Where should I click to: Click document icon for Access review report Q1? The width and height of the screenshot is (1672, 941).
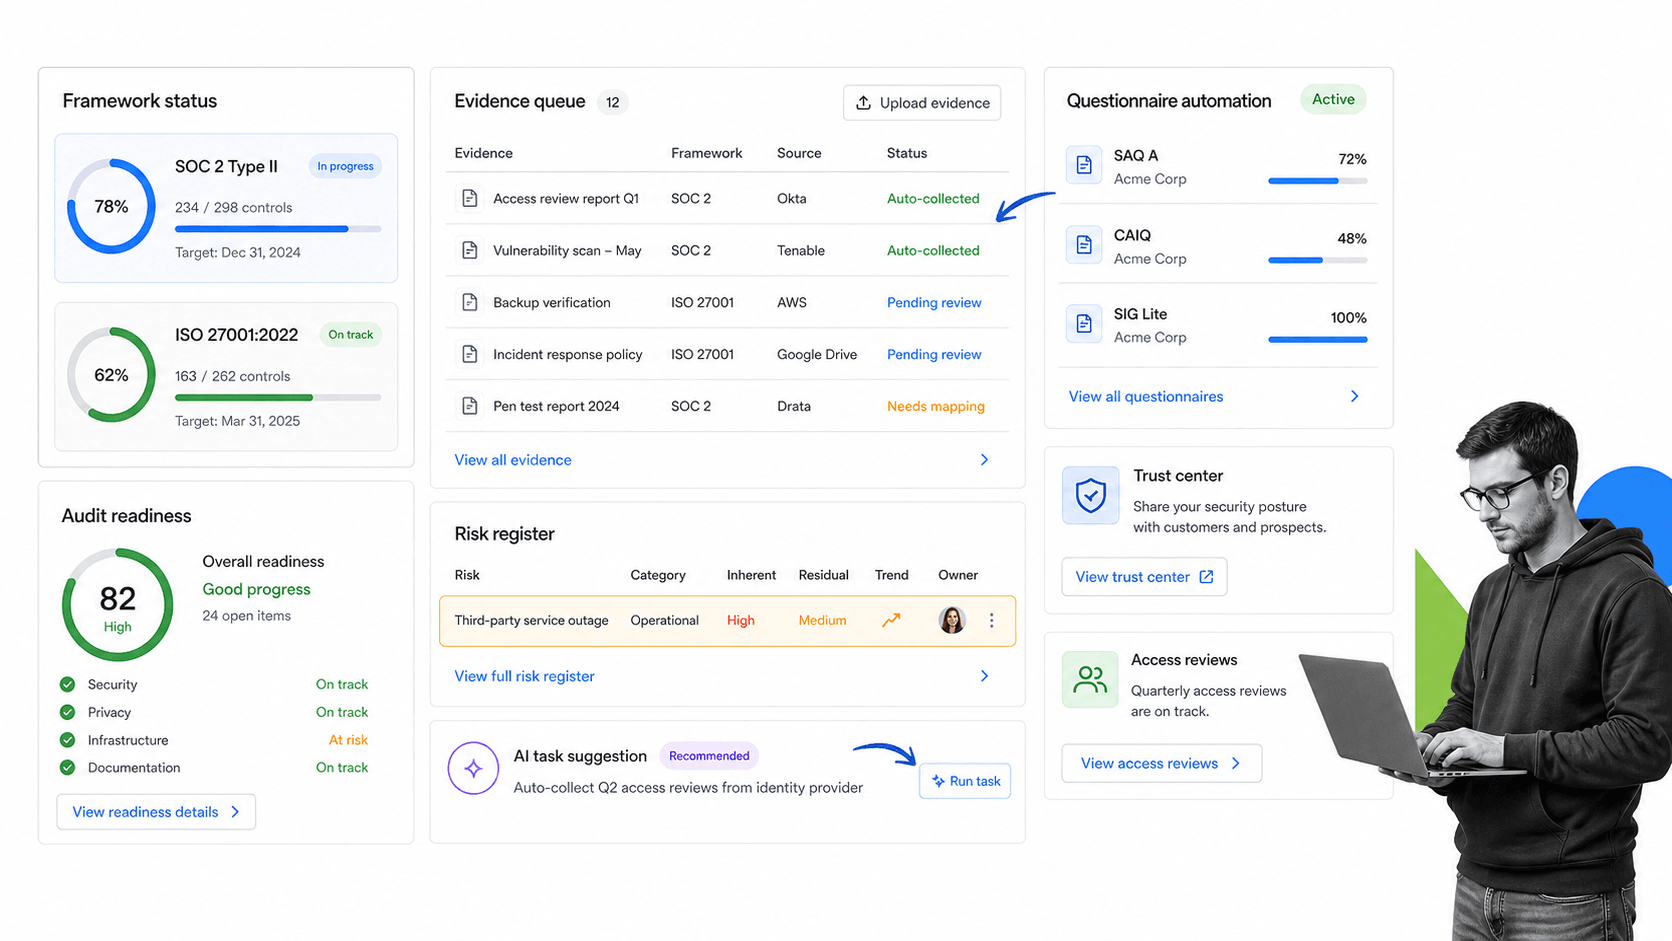coord(469,198)
